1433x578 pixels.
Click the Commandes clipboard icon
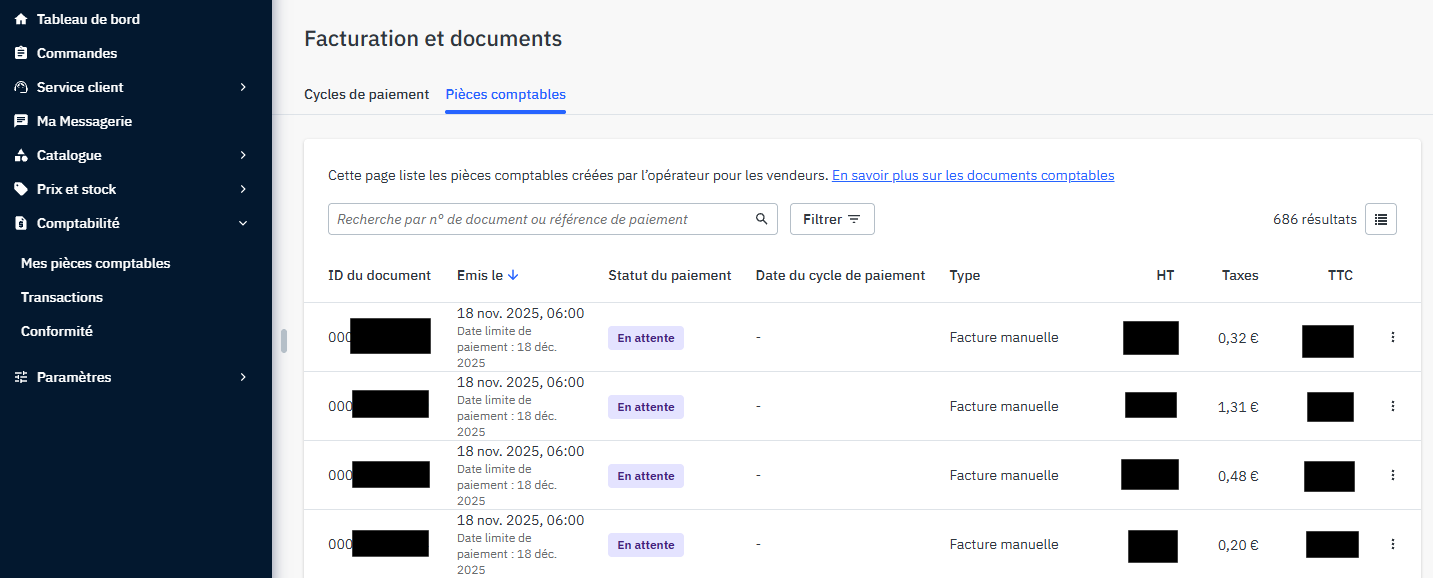pyautogui.click(x=21, y=53)
